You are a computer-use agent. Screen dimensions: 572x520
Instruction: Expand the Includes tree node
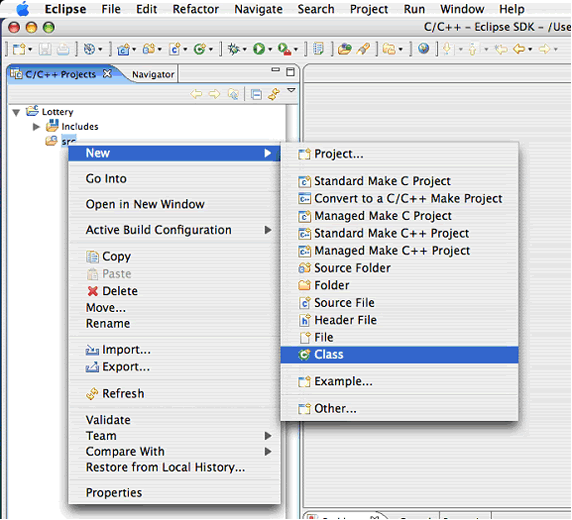(x=36, y=127)
